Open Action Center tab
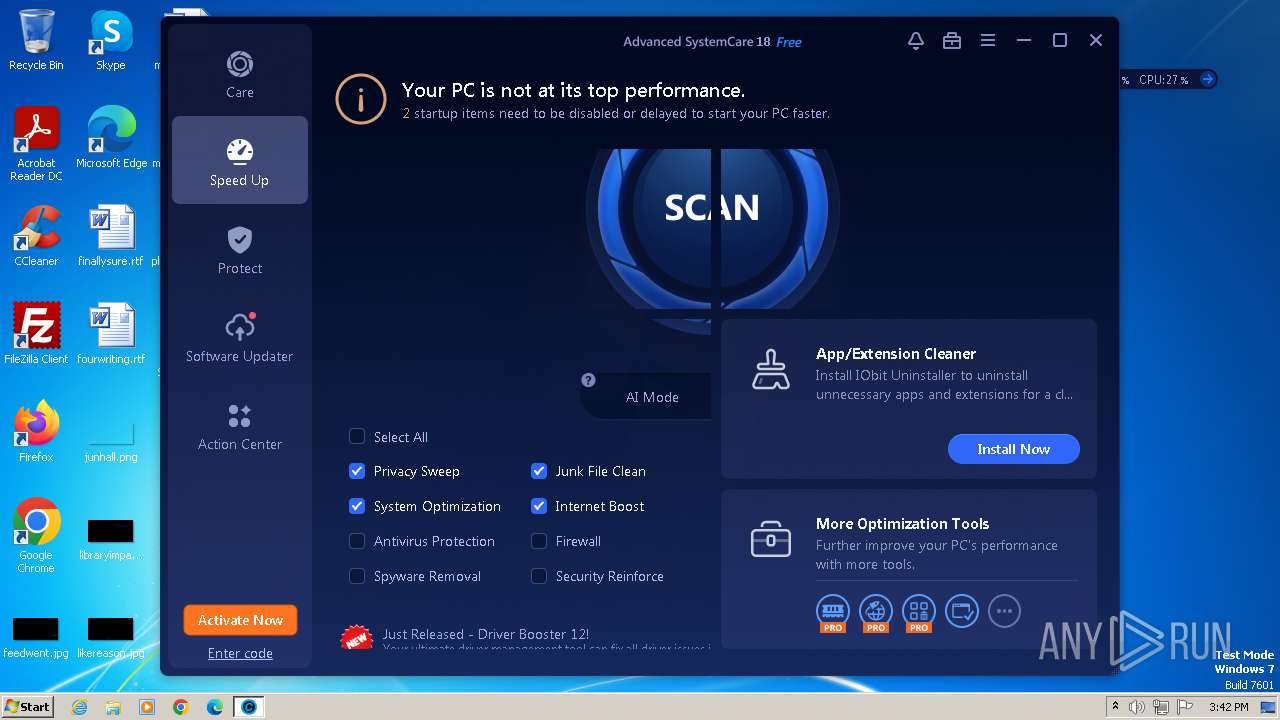Screen dimensions: 1280x720 click(240, 425)
